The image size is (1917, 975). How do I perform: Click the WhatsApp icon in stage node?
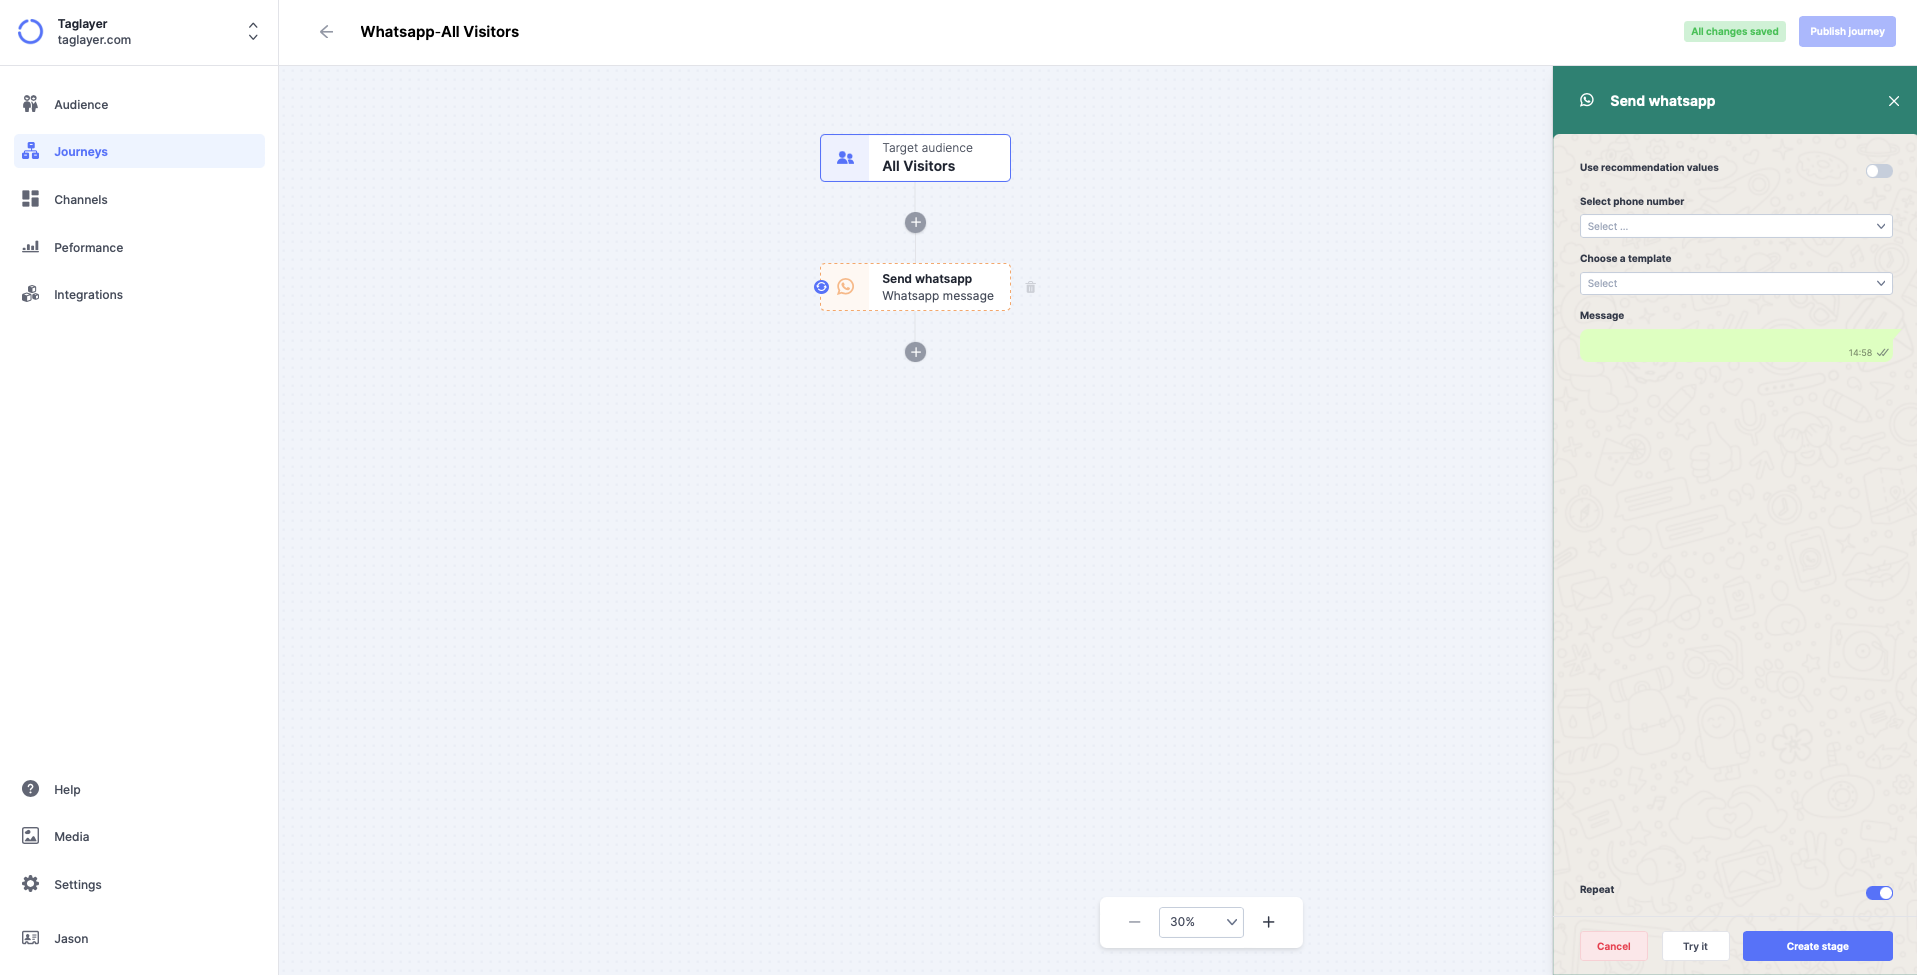(x=846, y=287)
